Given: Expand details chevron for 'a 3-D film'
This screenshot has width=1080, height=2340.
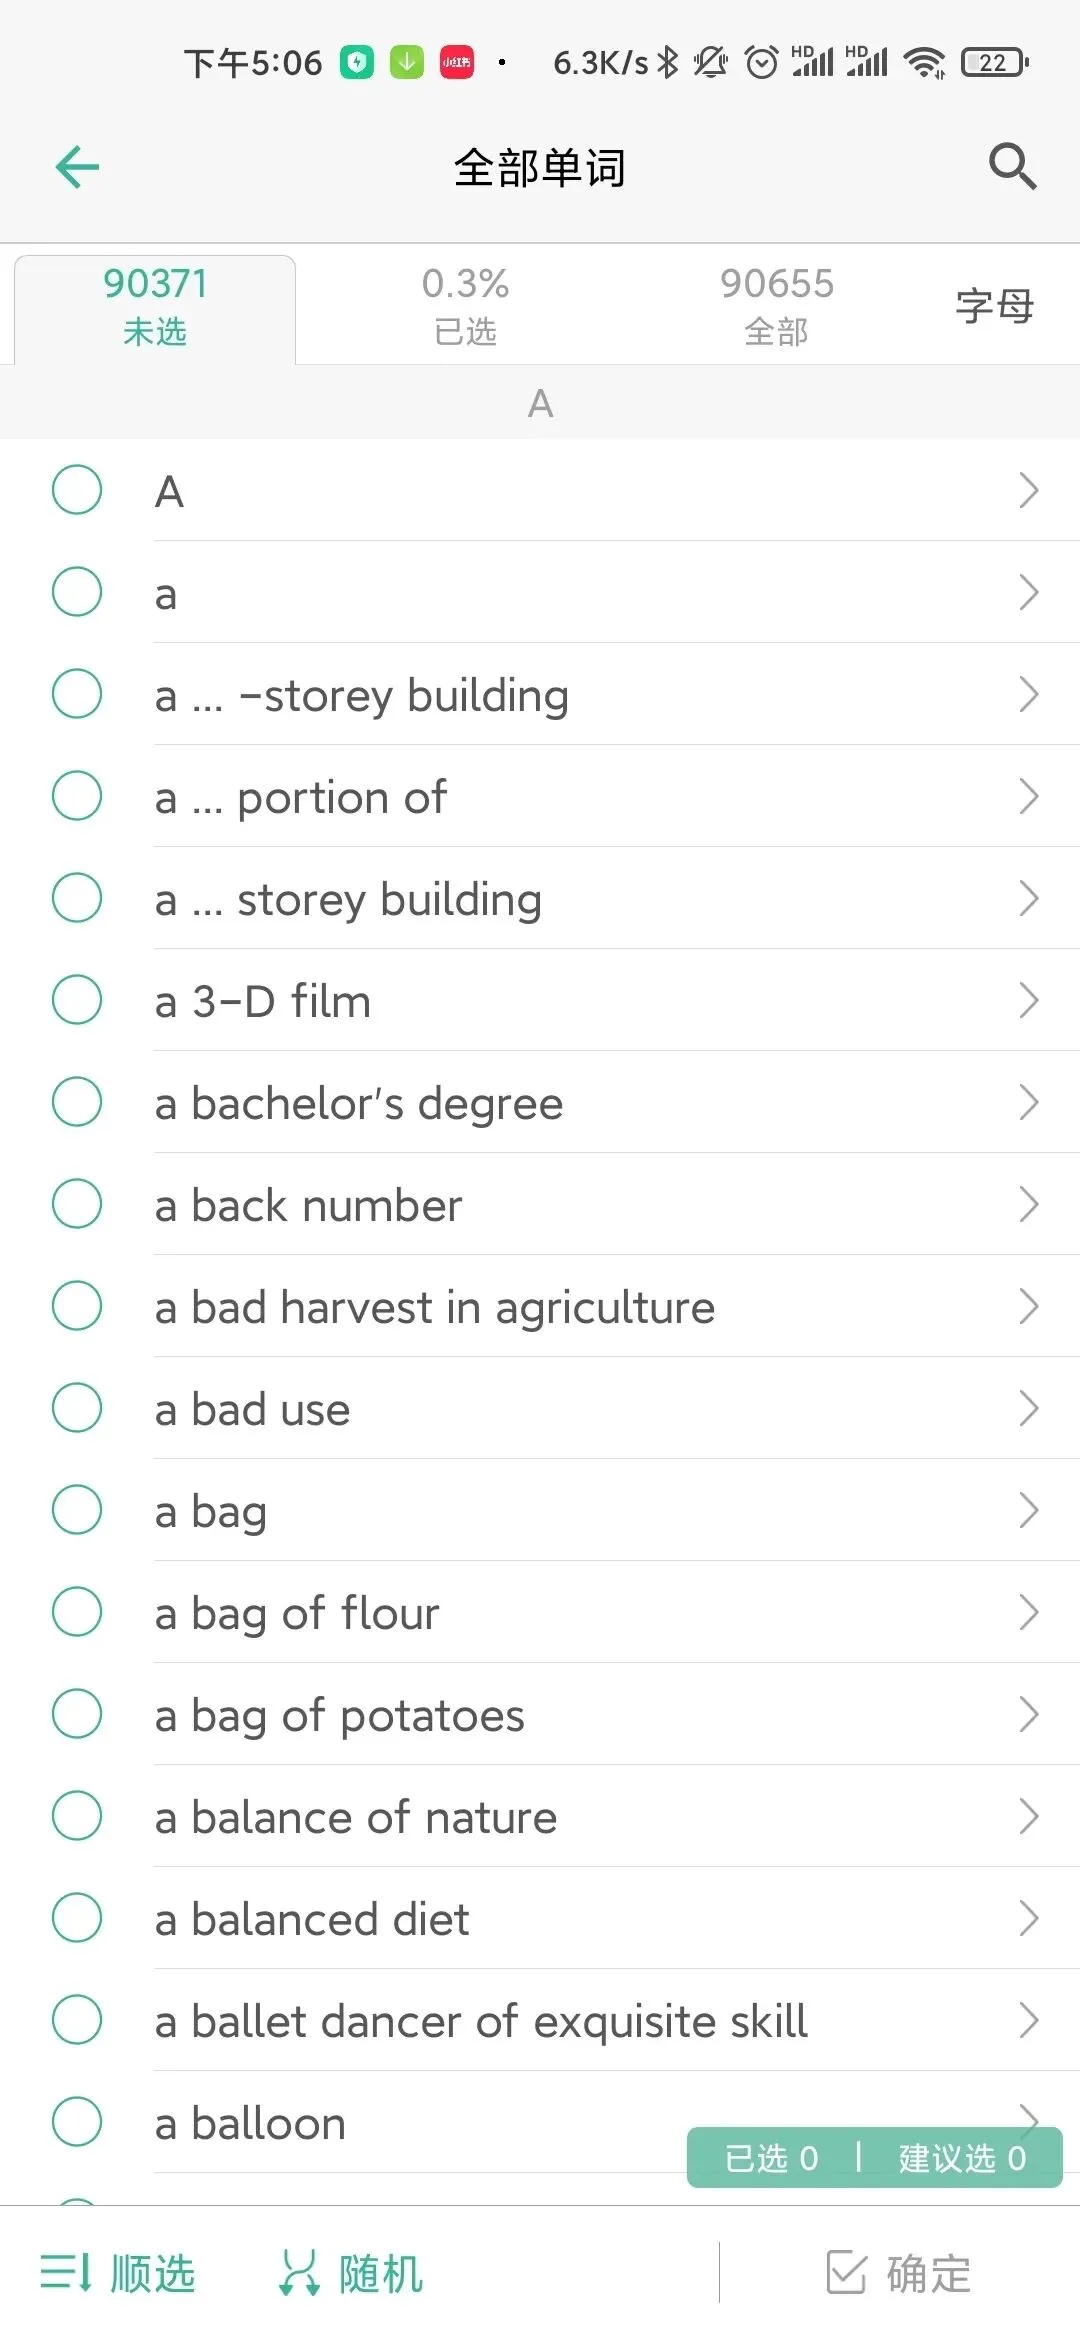Looking at the screenshot, I should (1029, 1000).
